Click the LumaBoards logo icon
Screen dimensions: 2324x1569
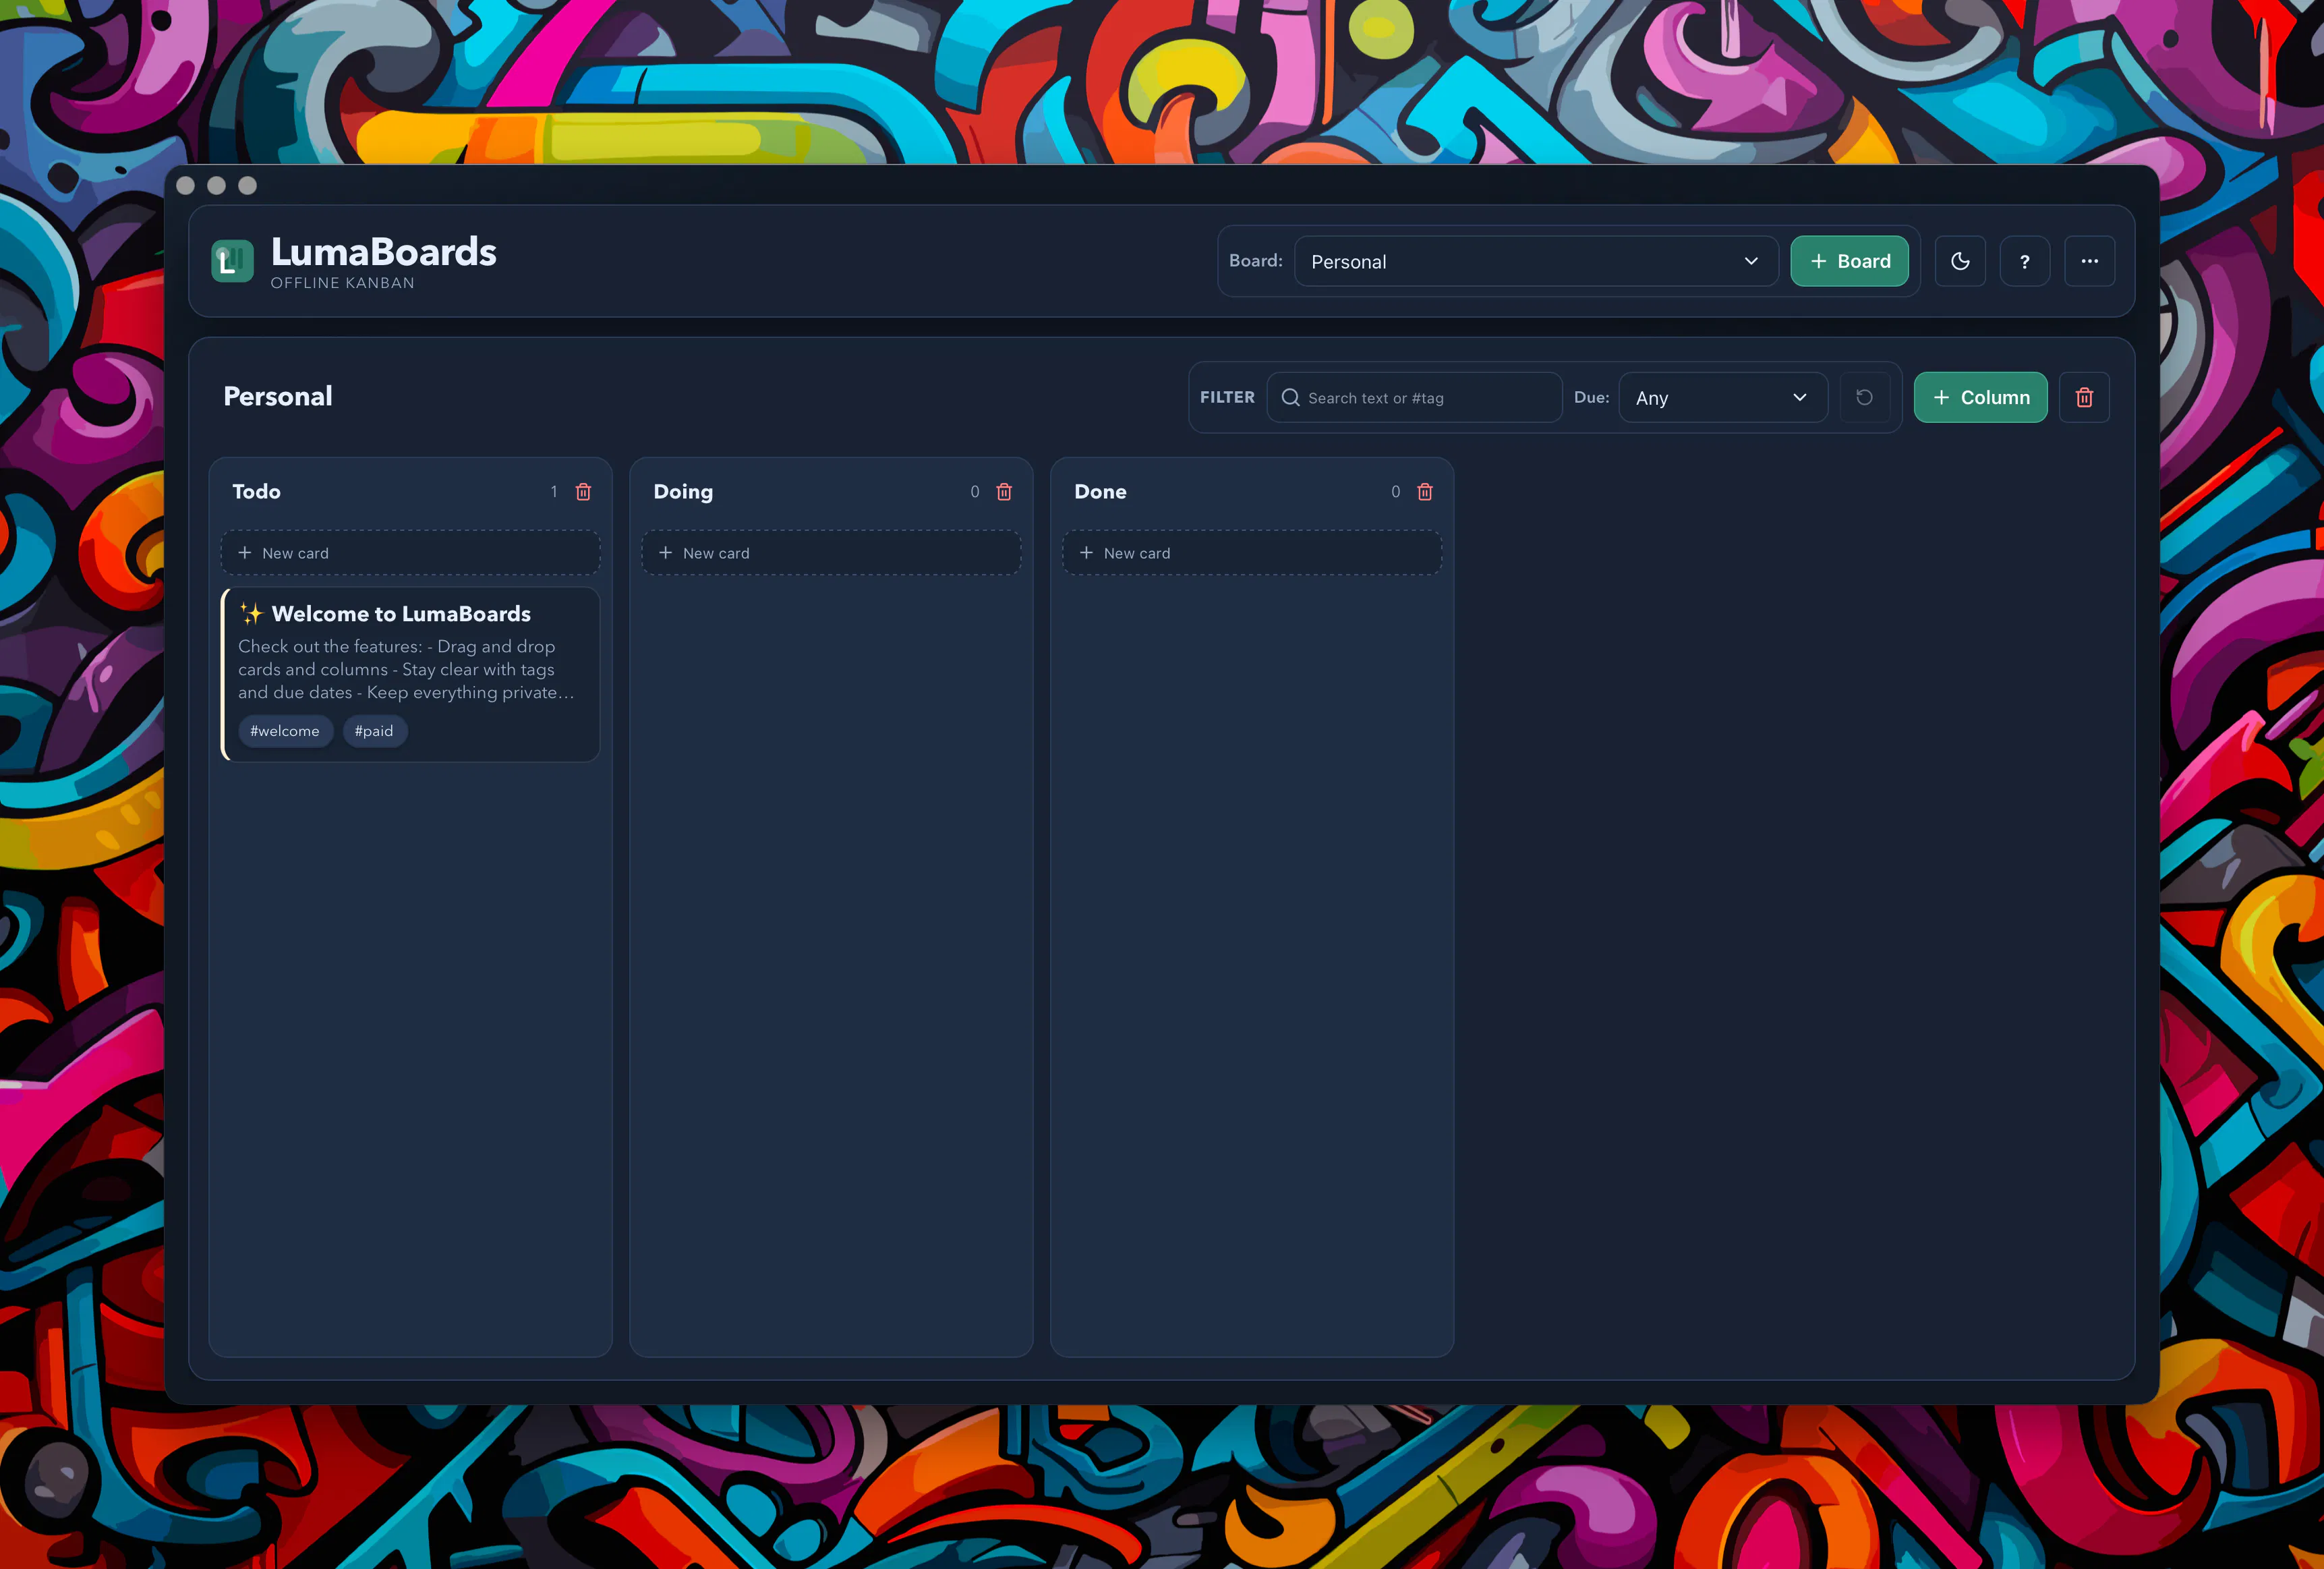coord(232,261)
